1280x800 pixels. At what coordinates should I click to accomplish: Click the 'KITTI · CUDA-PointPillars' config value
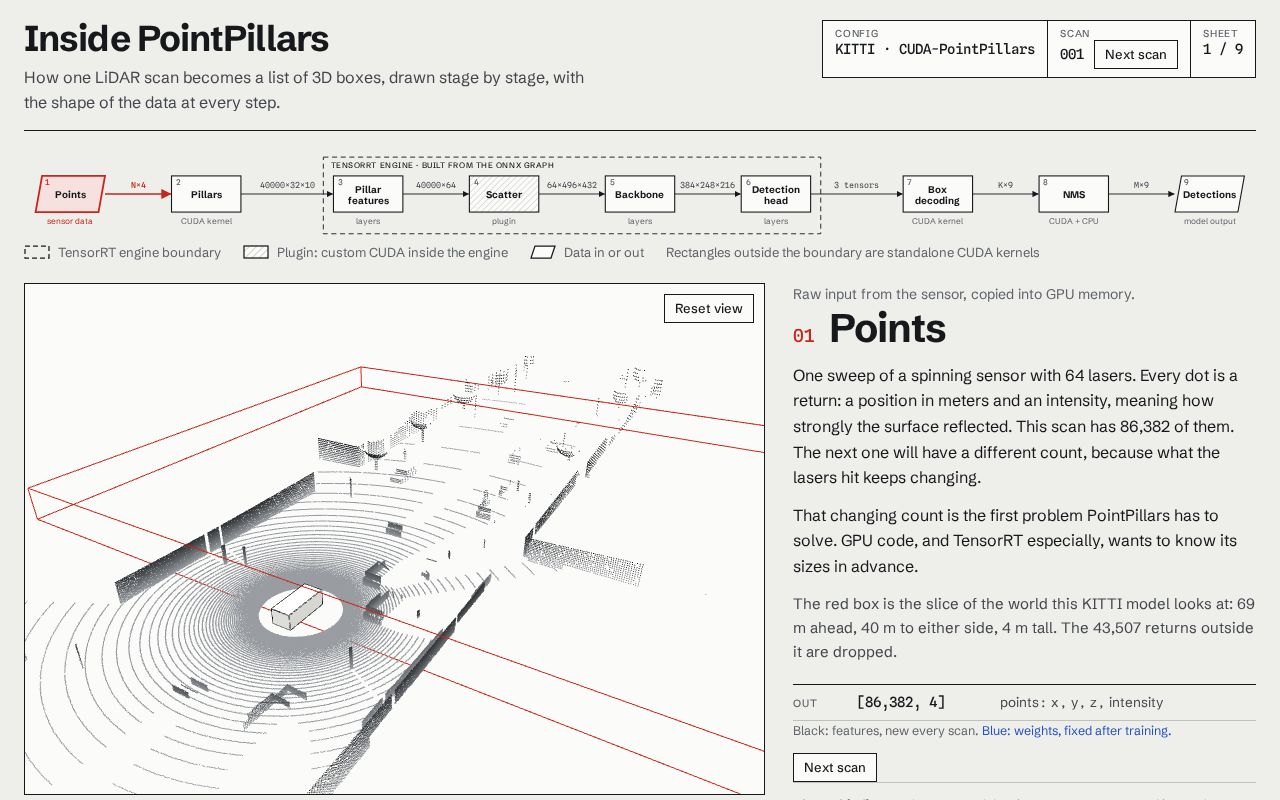pos(935,49)
